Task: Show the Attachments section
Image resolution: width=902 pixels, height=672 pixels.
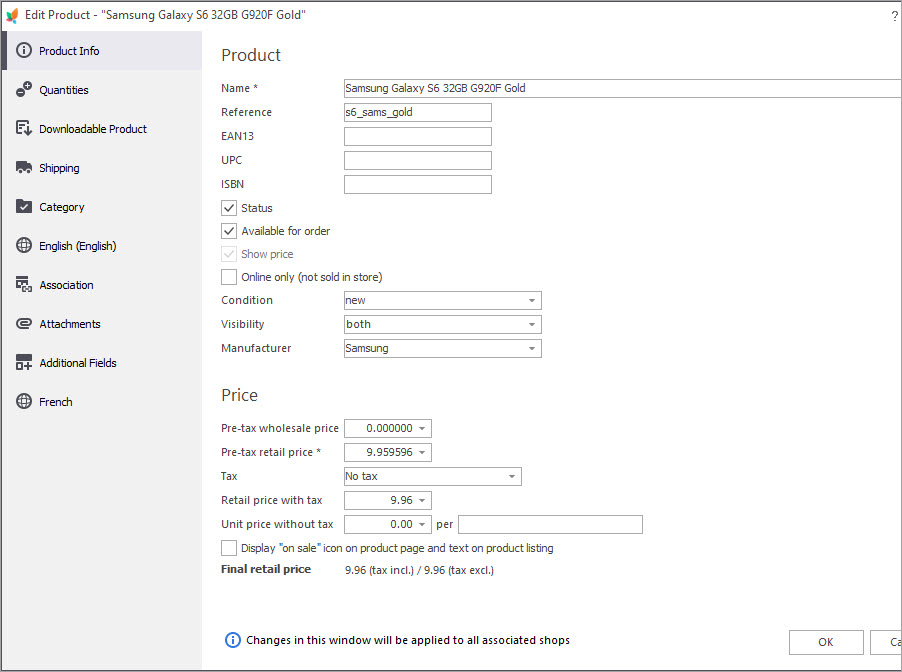Action: (x=102, y=324)
